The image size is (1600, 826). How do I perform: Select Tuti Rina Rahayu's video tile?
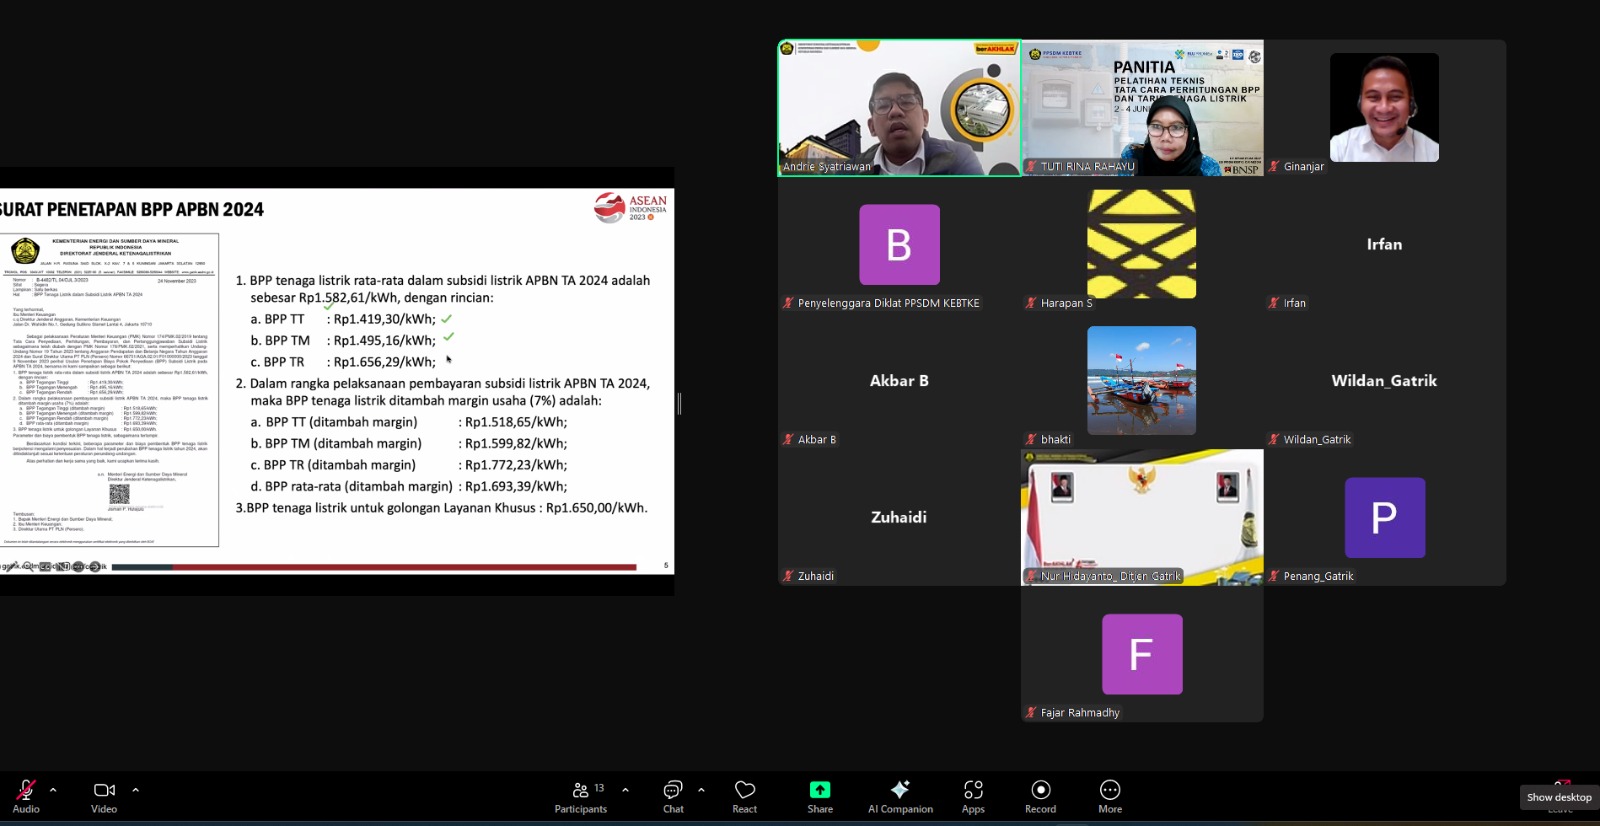click(1142, 108)
